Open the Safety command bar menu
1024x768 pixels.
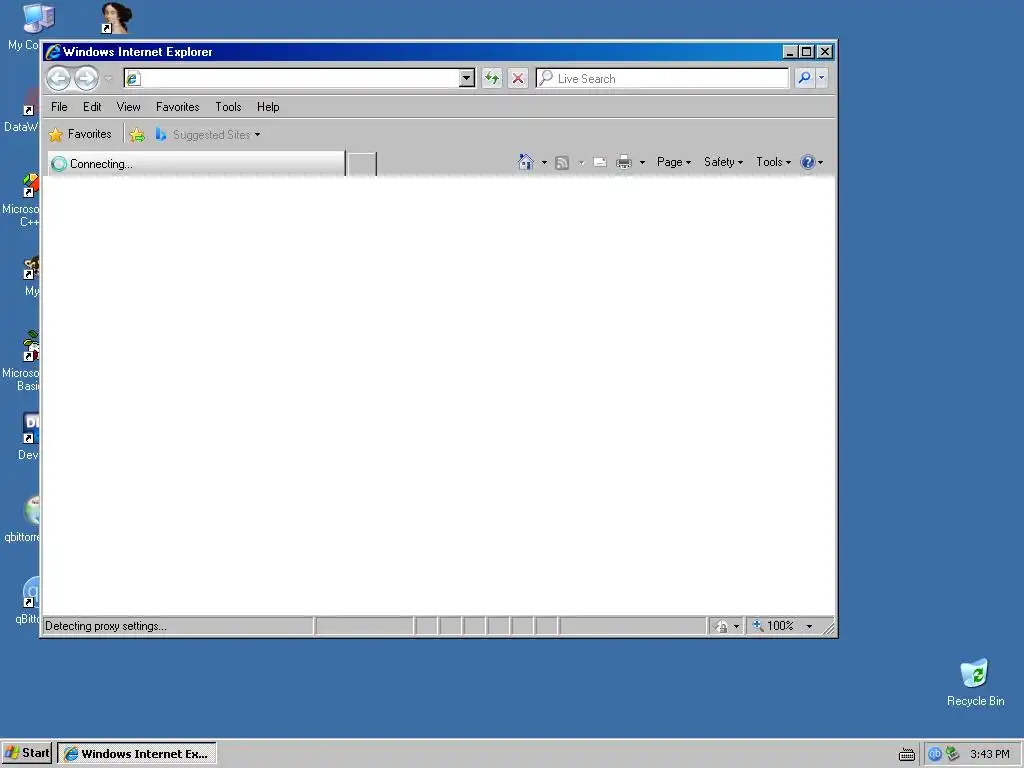723,162
